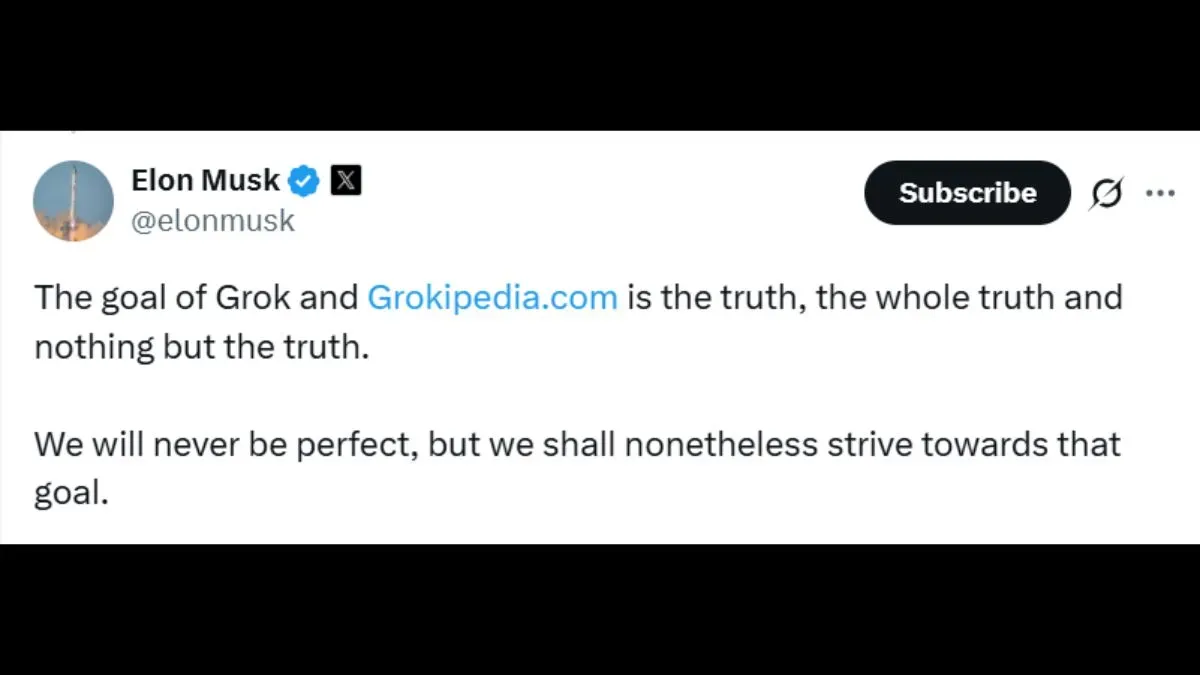Click the blue verified checkmark badge
Viewport: 1200px width, 675px height.
click(304, 181)
